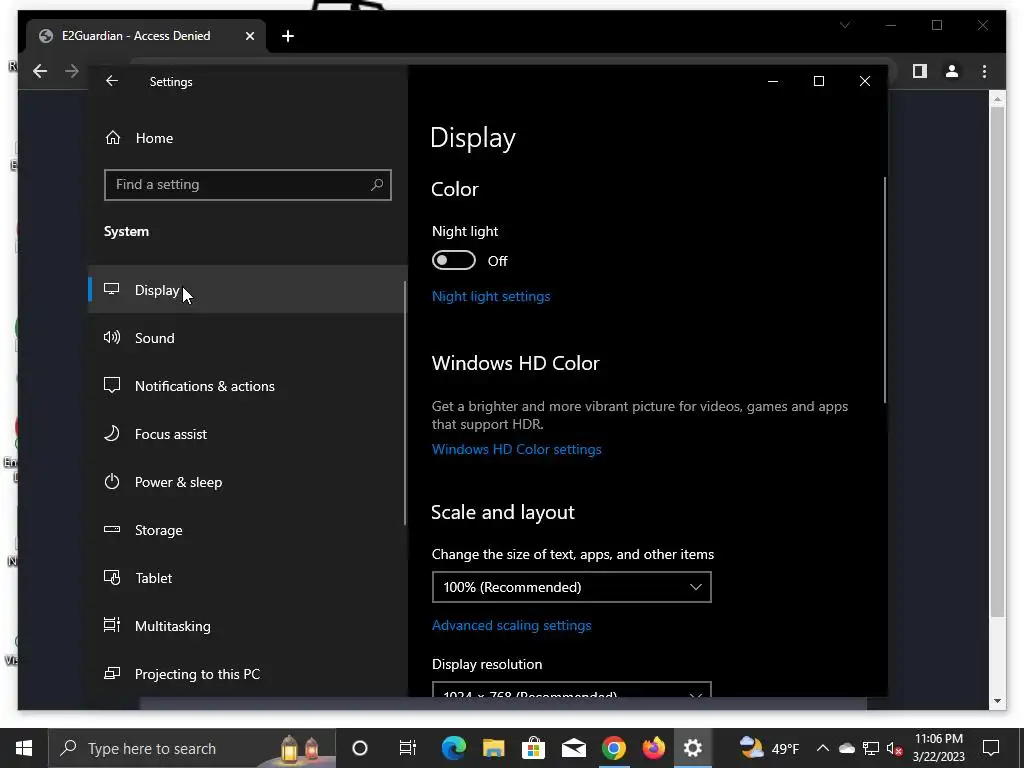The image size is (1024, 768).
Task: Maximize the Settings window
Action: click(x=819, y=81)
